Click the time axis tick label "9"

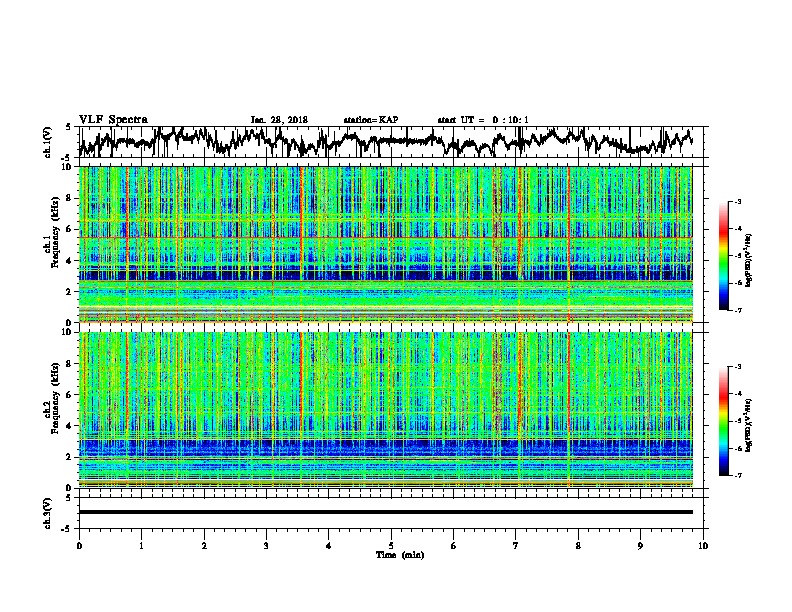pos(640,546)
